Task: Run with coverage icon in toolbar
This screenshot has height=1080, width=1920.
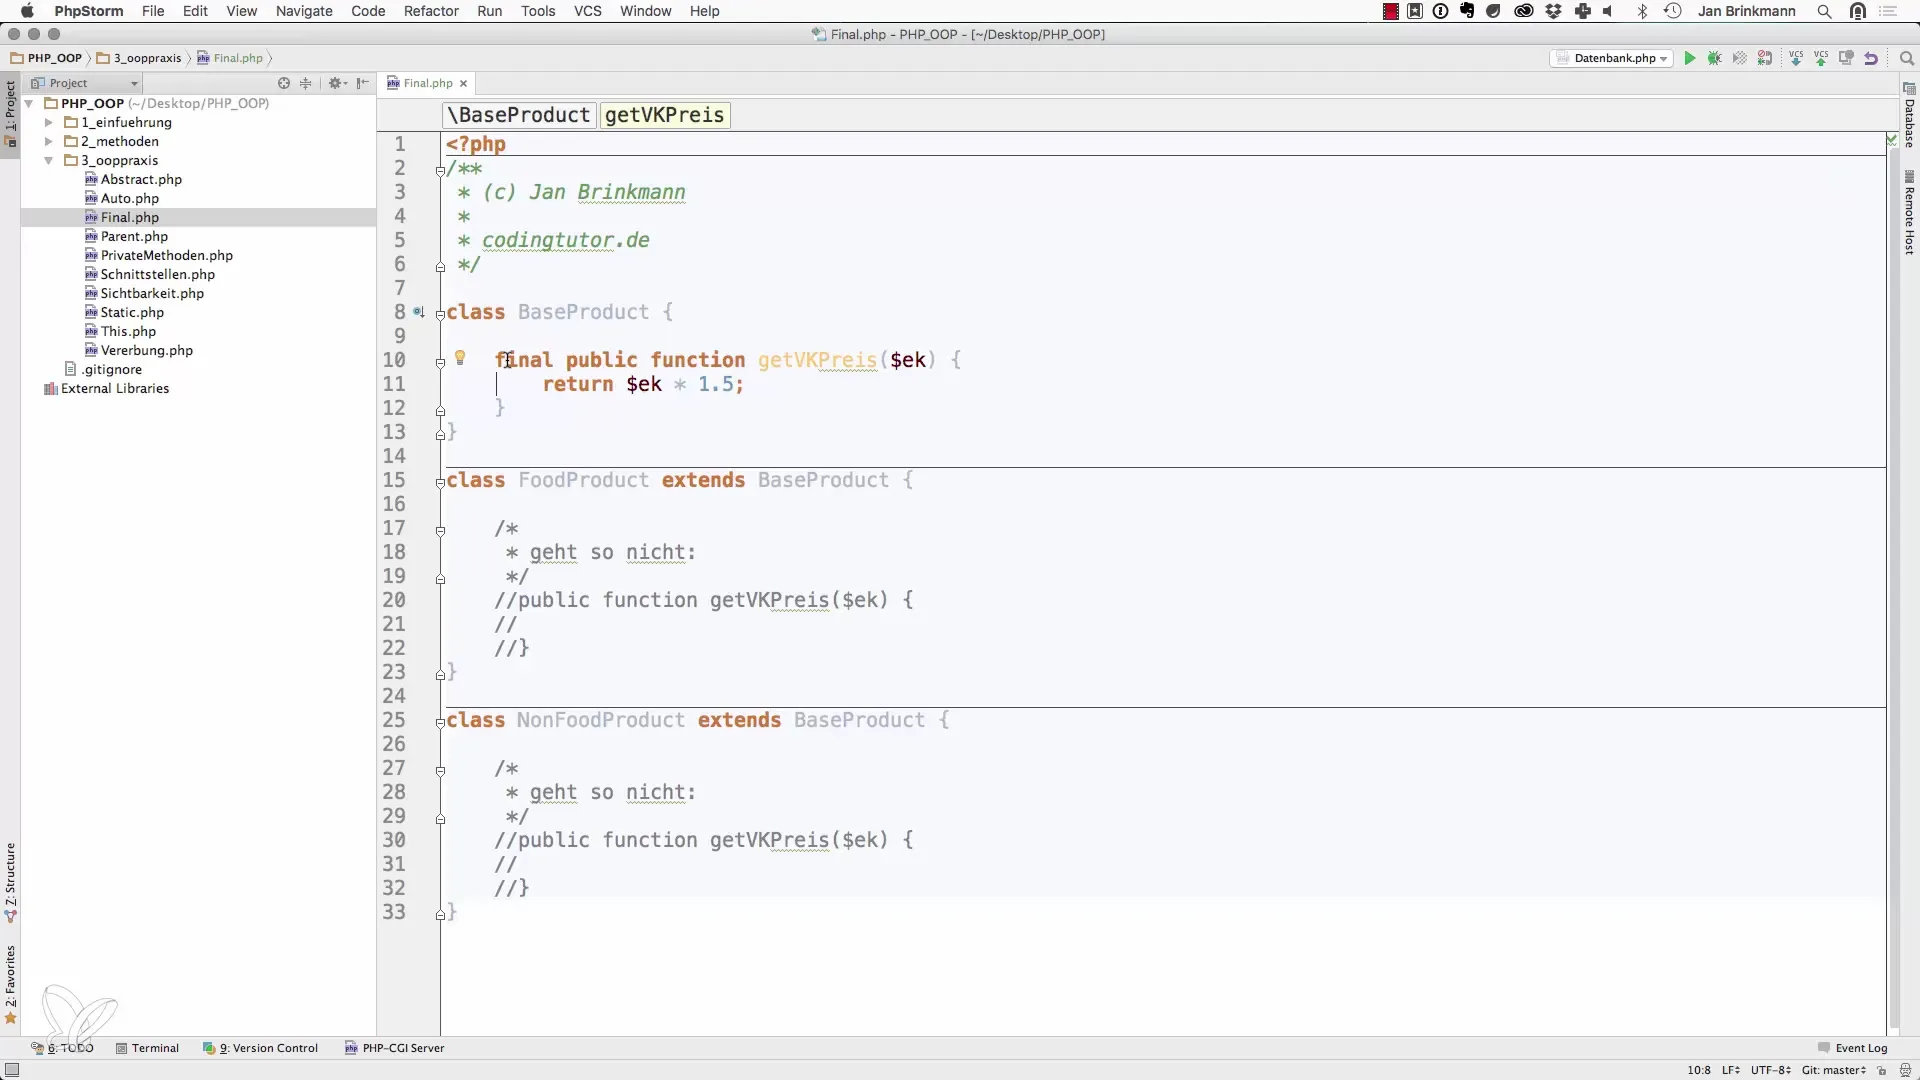Action: [x=1740, y=58]
